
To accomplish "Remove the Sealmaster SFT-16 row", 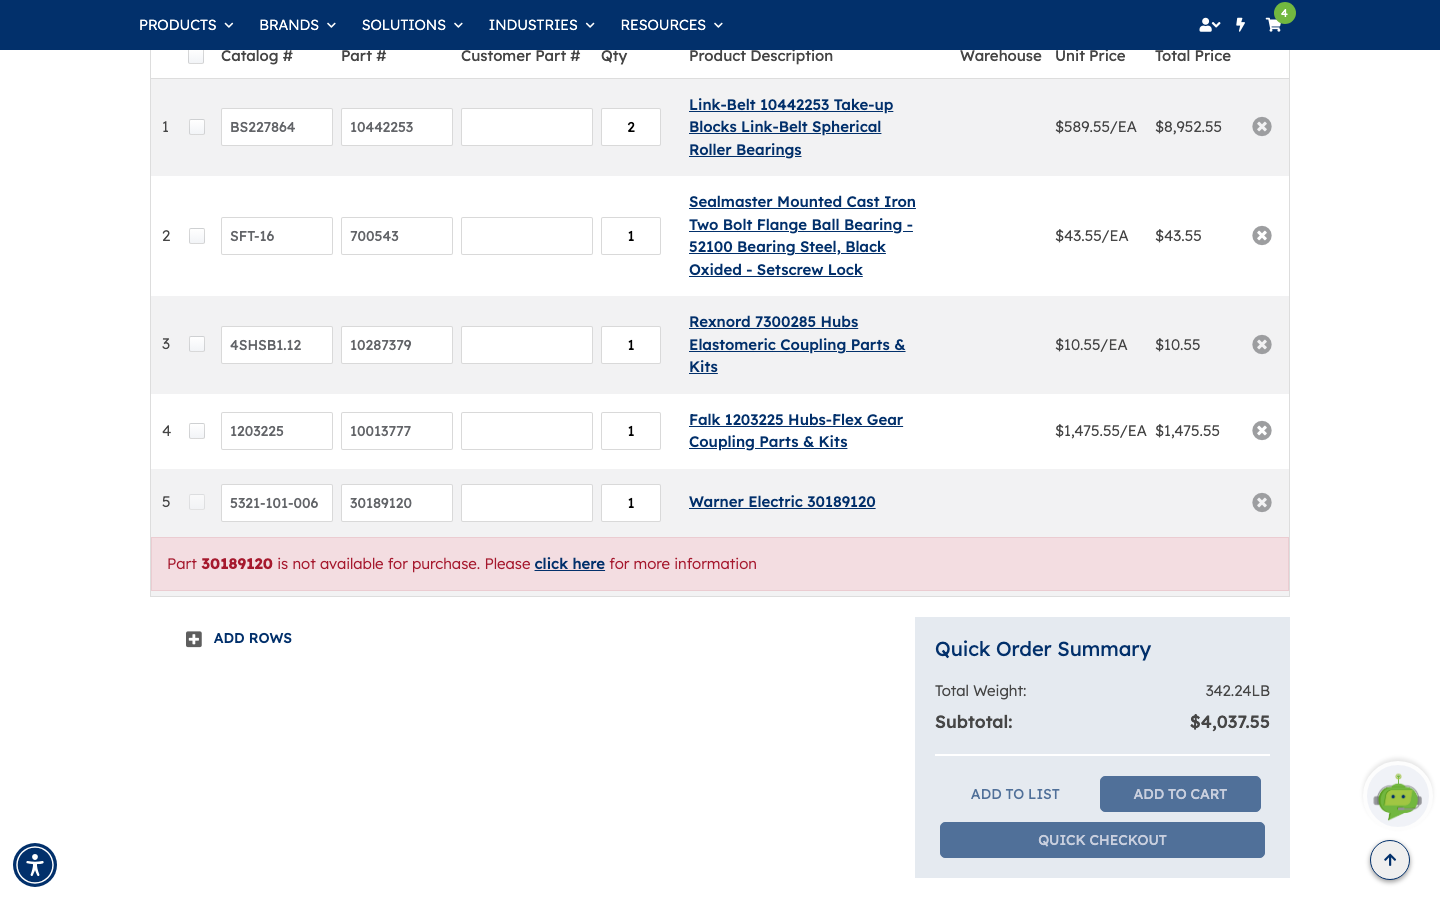I will tap(1262, 236).
